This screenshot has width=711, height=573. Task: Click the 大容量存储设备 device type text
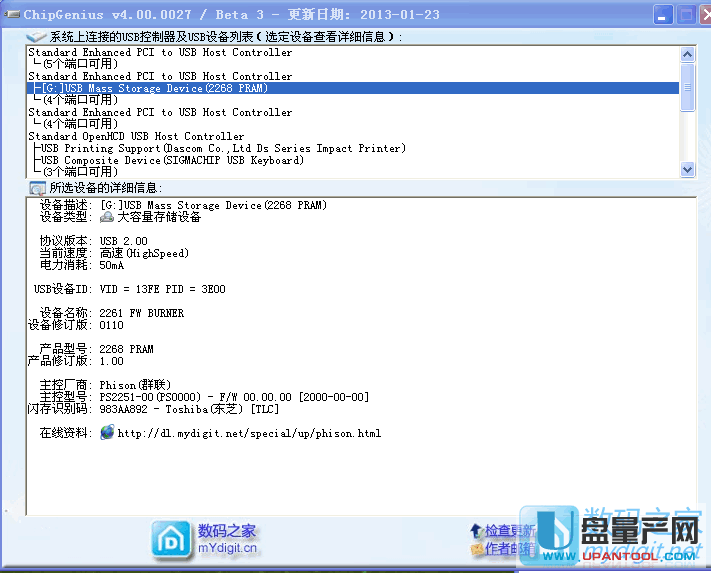click(159, 217)
